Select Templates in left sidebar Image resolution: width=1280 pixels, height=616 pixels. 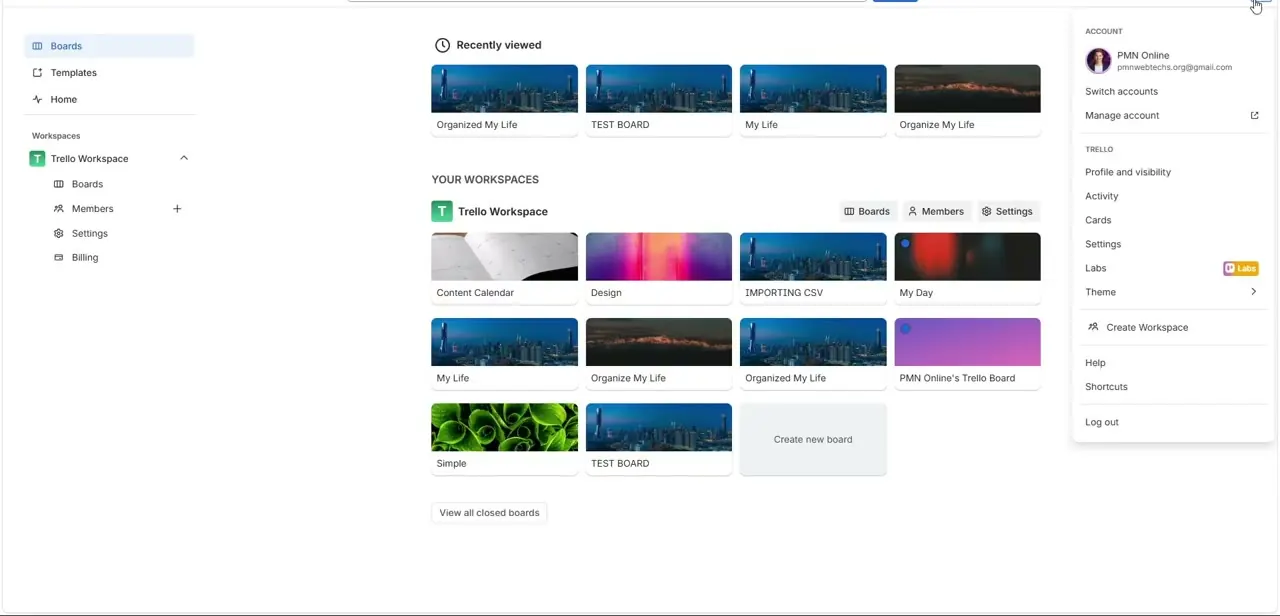(109, 73)
